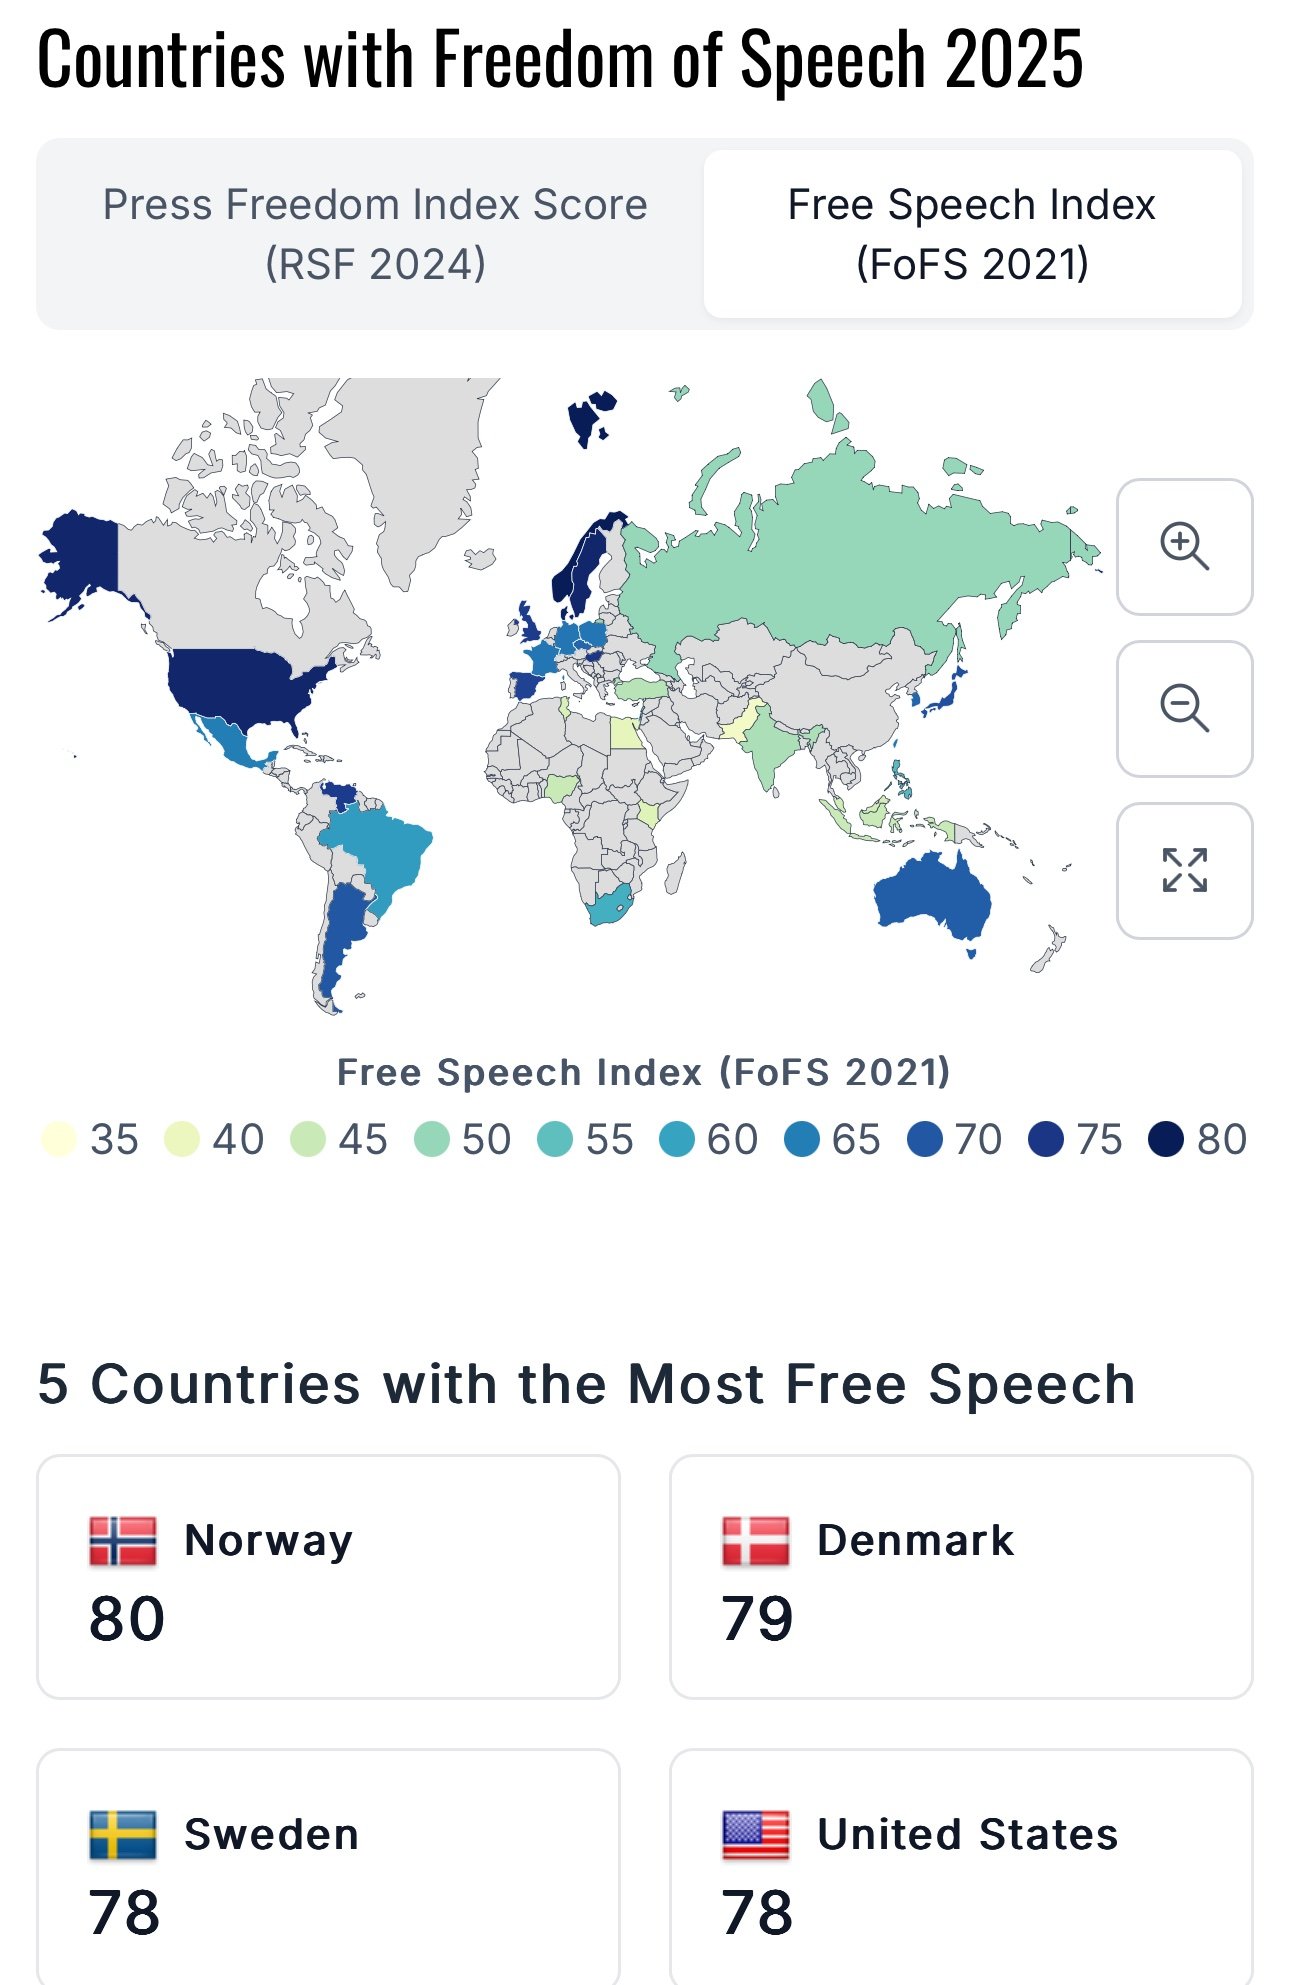This screenshot has width=1290, height=1985.
Task: Click the 50 legend color swatch
Action: click(432, 1139)
